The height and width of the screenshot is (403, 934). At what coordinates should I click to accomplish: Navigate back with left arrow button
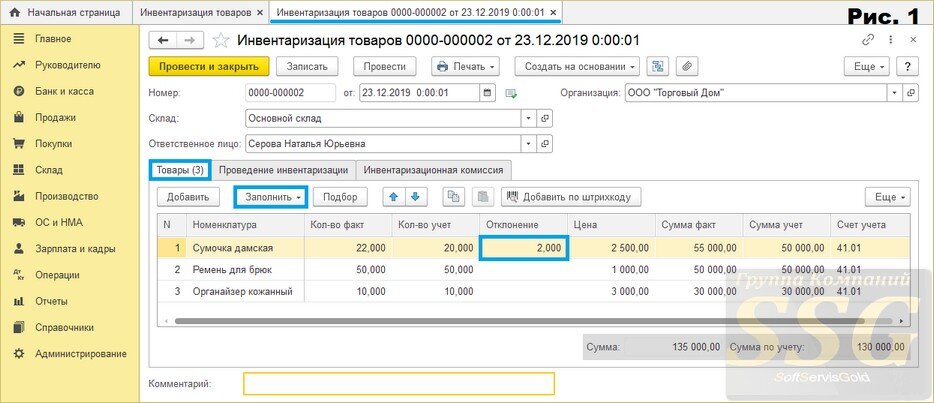click(162, 40)
